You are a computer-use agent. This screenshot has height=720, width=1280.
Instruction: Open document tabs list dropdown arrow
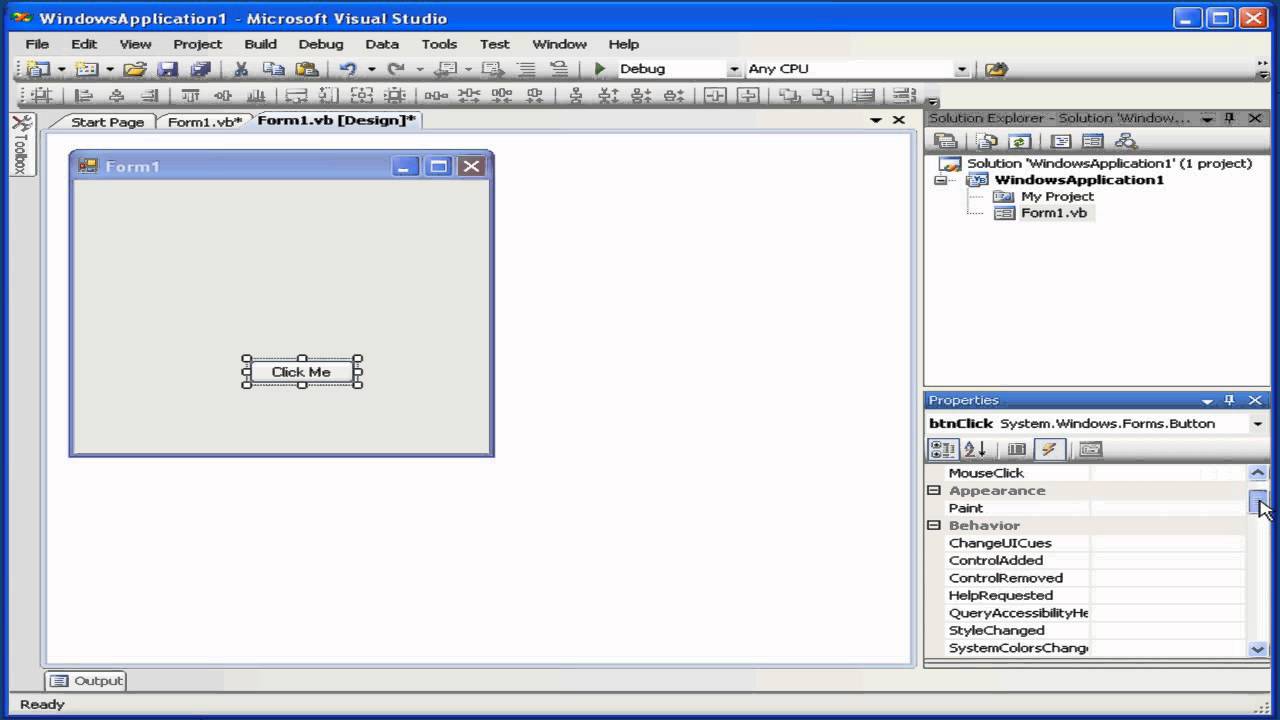(876, 120)
